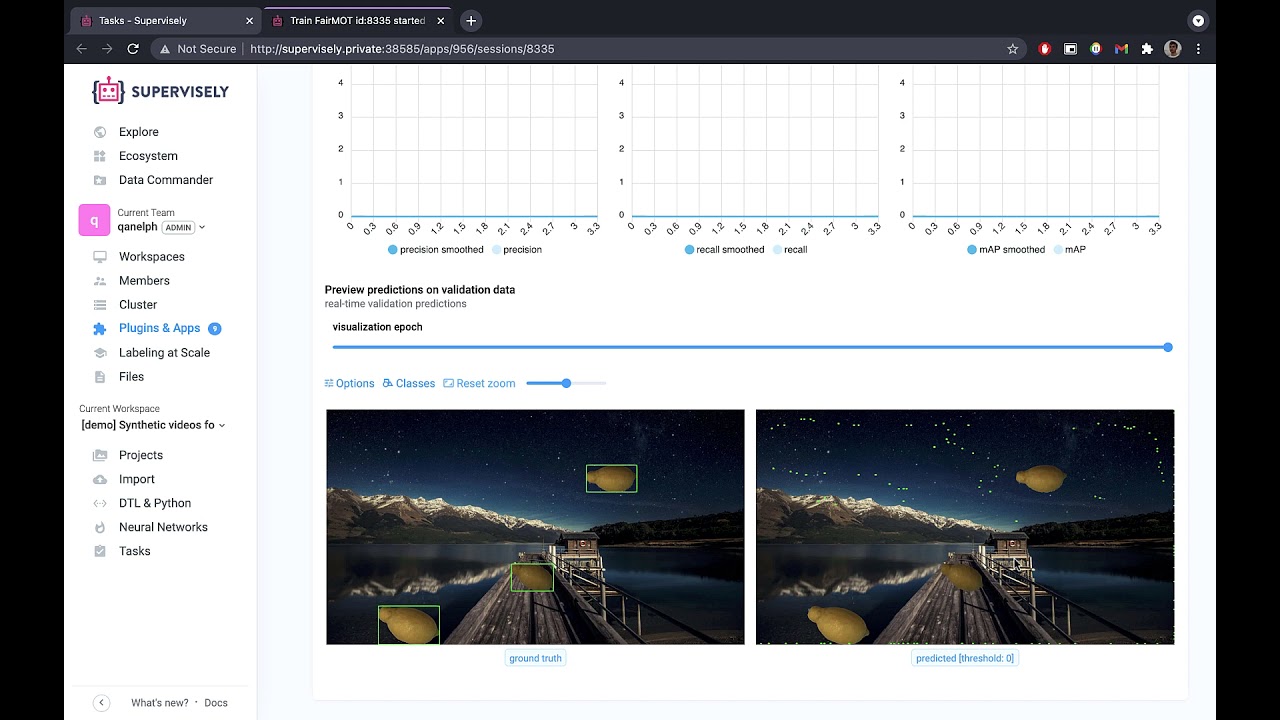
Task: Toggle recall smoothed legend series
Action: 724,250
